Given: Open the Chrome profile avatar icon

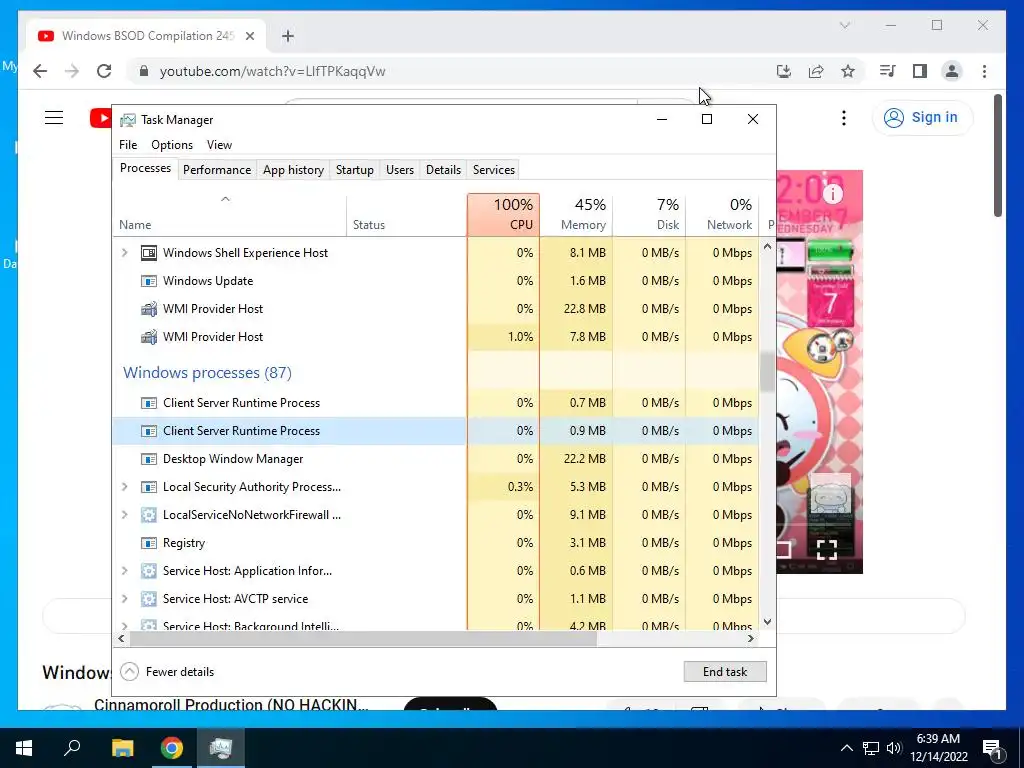Looking at the screenshot, I should 952,71.
